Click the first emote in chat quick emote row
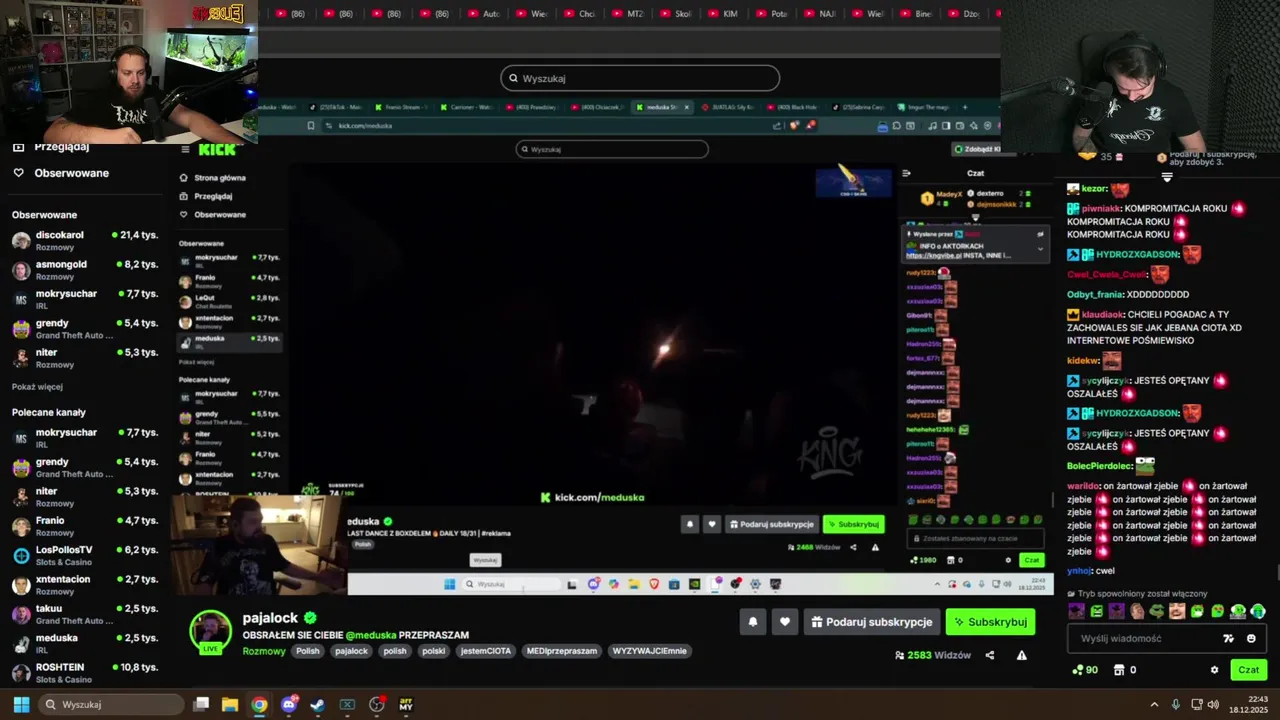This screenshot has width=1280, height=720. point(1077,611)
